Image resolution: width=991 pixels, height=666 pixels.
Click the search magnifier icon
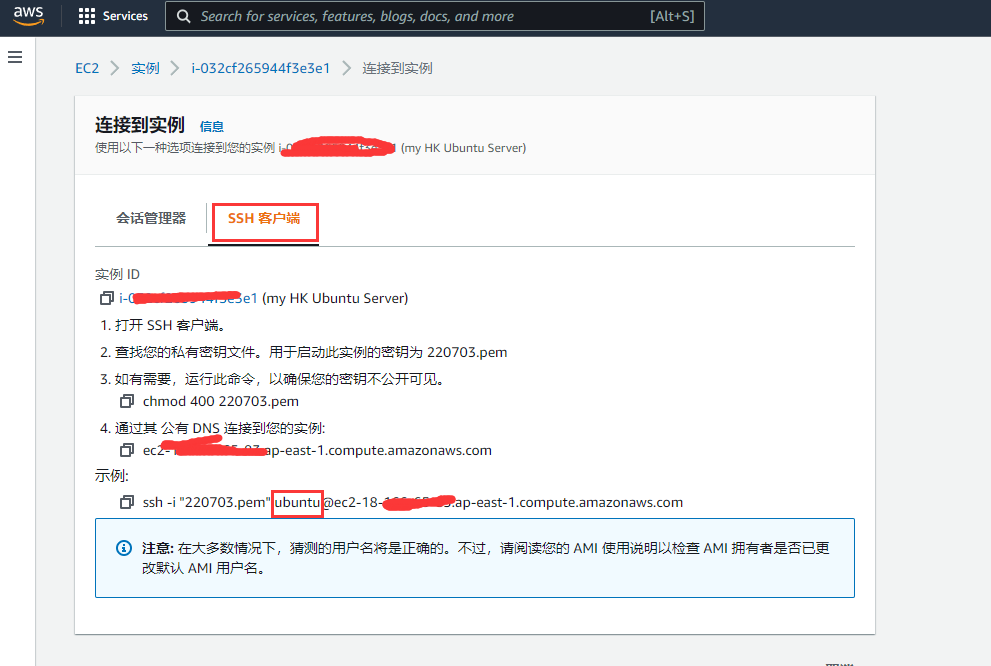pos(183,16)
